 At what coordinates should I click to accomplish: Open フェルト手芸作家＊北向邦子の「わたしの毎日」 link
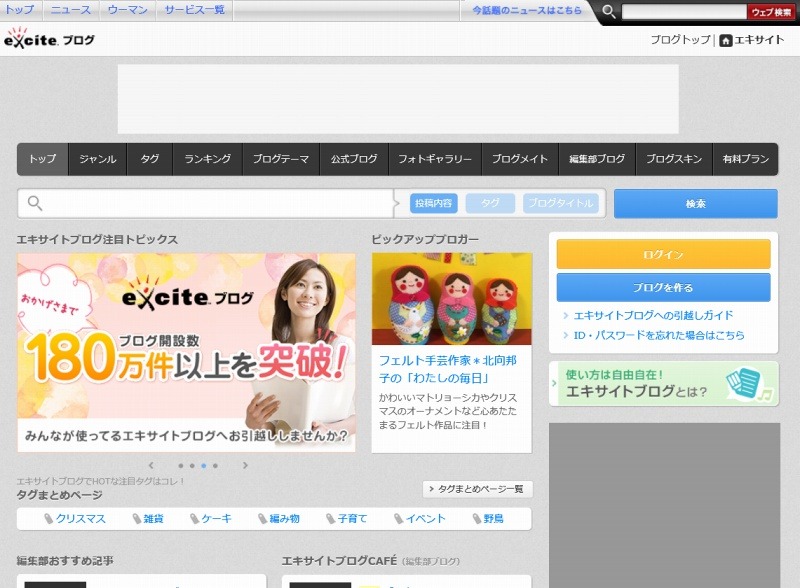click(x=447, y=369)
